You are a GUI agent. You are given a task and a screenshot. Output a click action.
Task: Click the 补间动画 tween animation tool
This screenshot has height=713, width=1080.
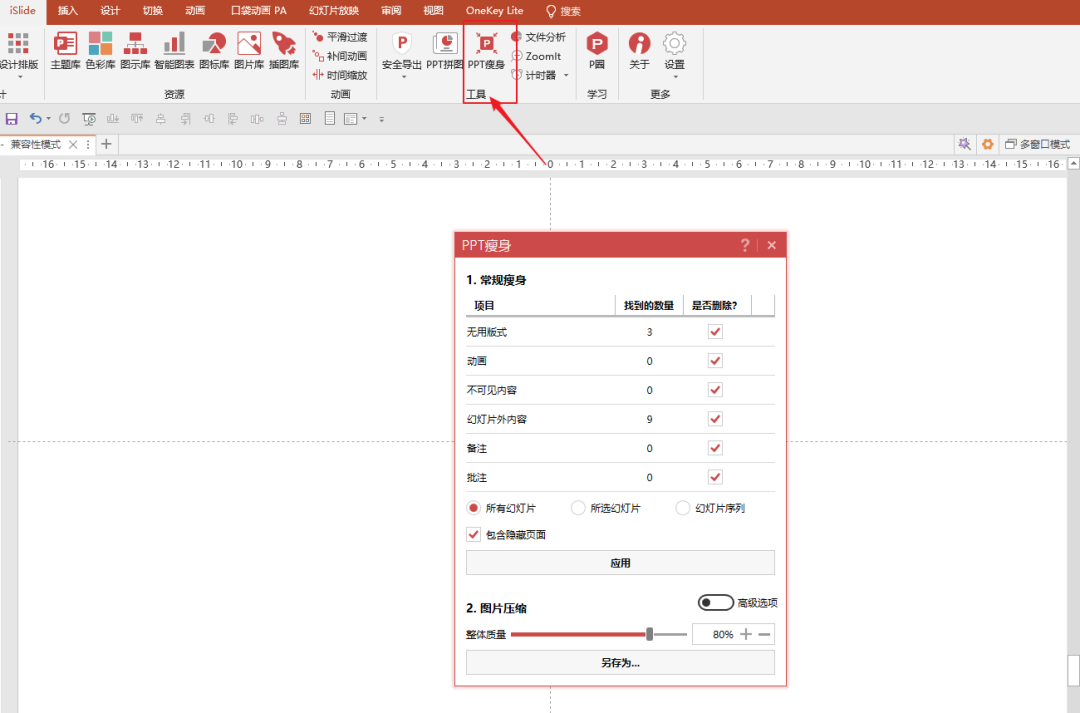(340, 56)
